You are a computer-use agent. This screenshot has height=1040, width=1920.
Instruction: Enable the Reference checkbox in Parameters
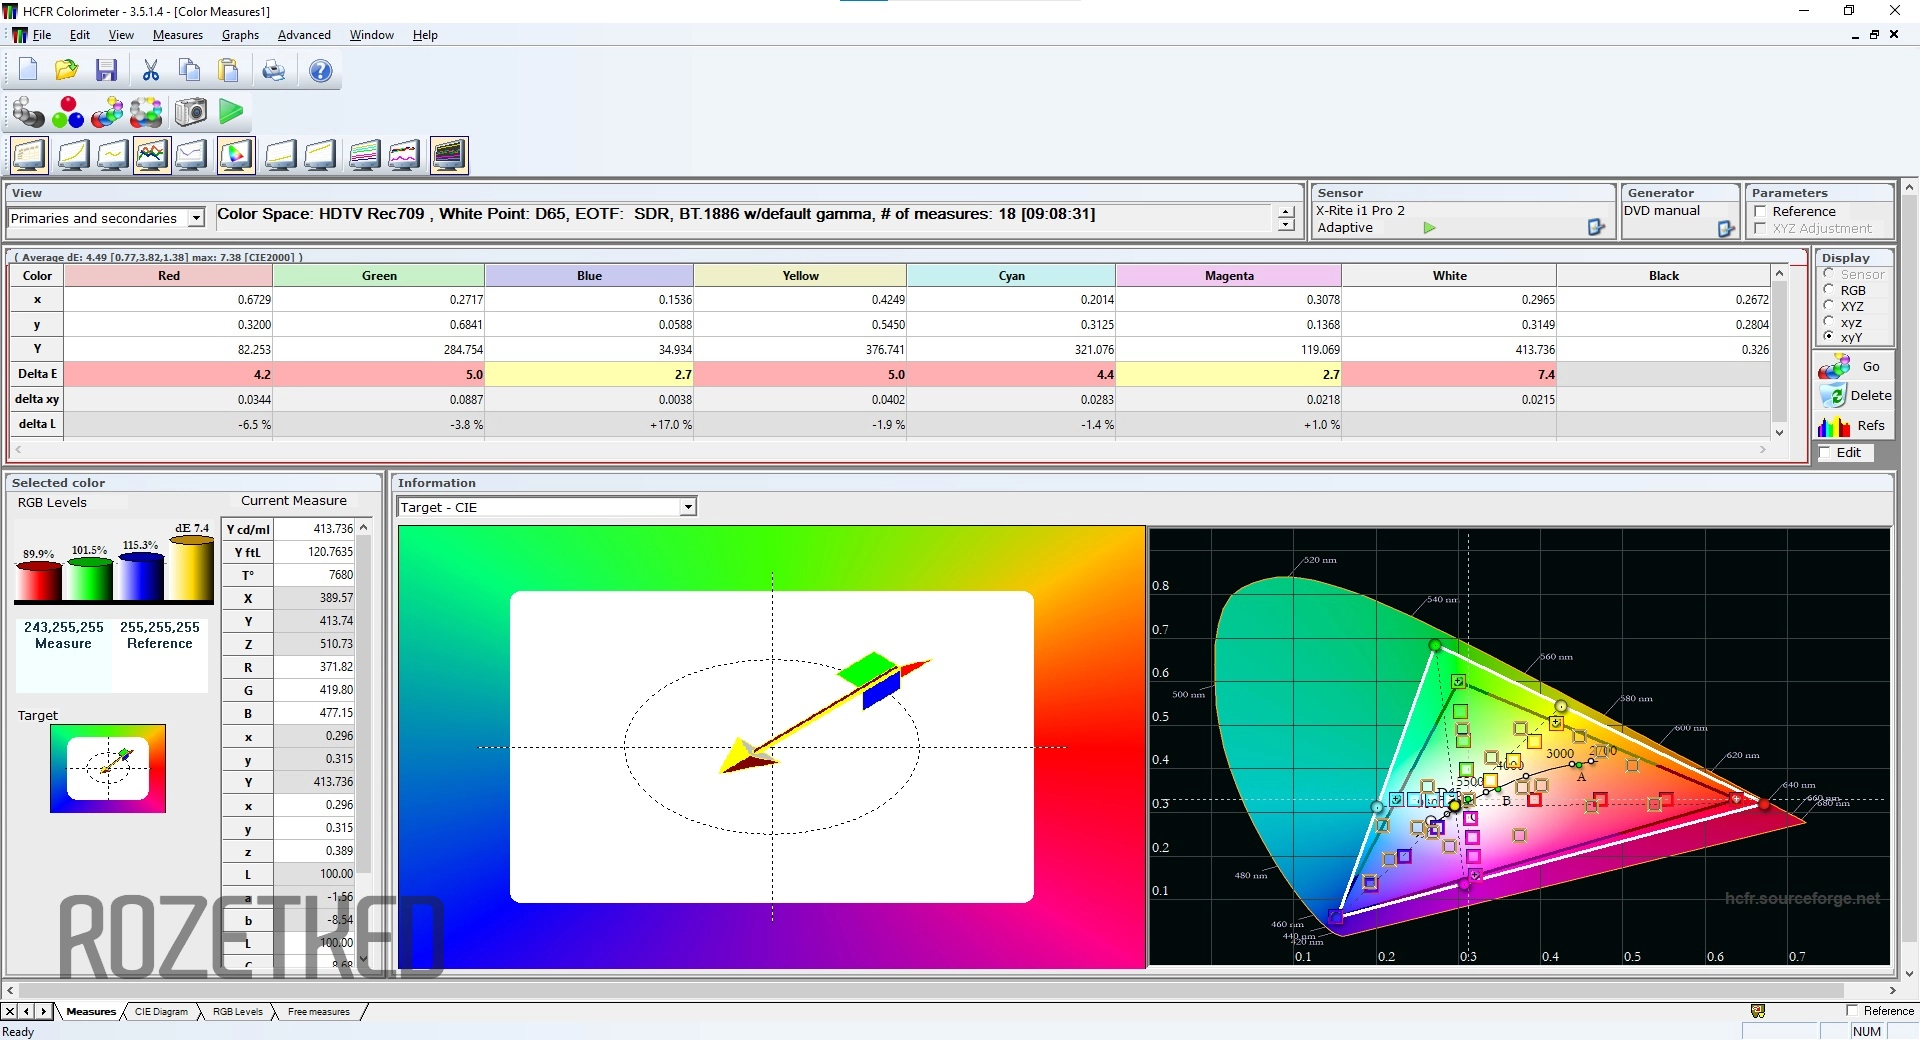click(x=1760, y=211)
